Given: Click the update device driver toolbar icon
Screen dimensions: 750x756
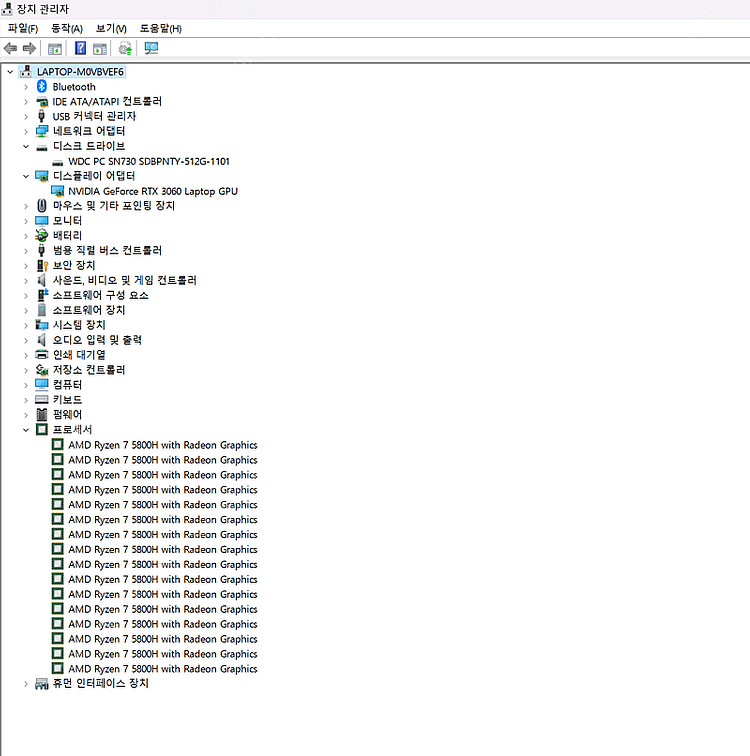Looking at the screenshot, I should pyautogui.click(x=125, y=48).
